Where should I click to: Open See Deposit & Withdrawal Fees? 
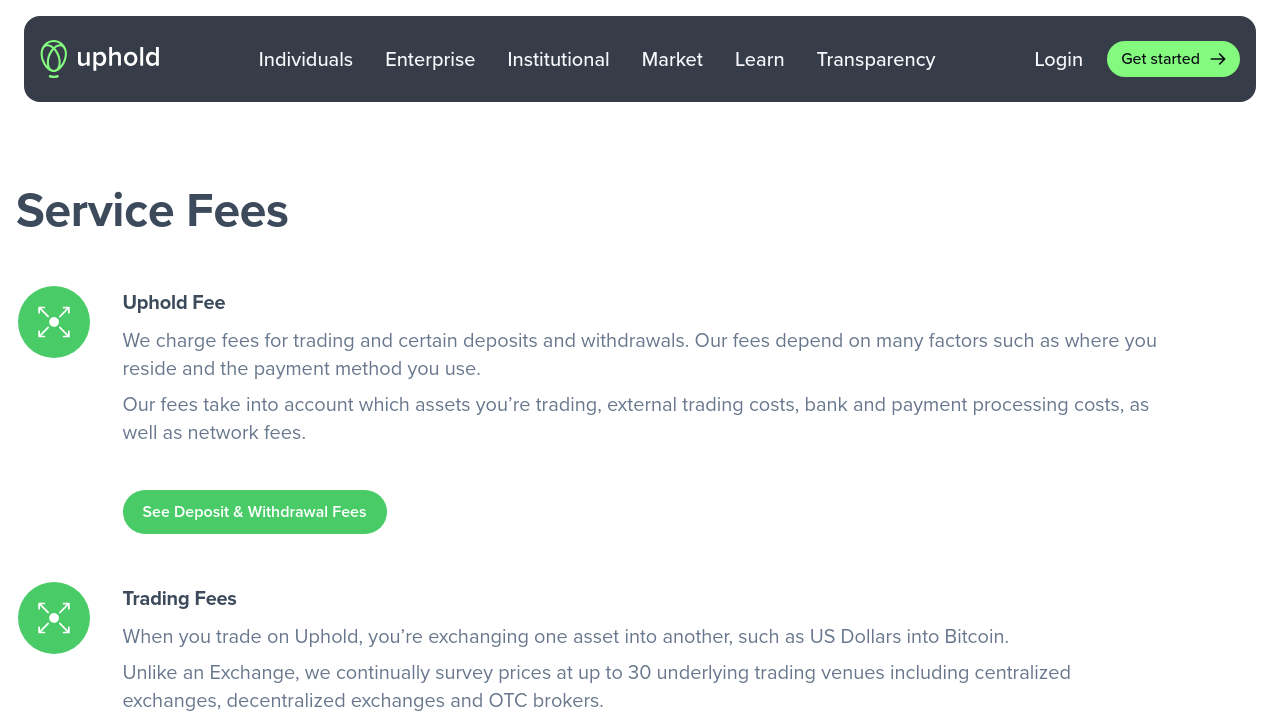click(254, 512)
